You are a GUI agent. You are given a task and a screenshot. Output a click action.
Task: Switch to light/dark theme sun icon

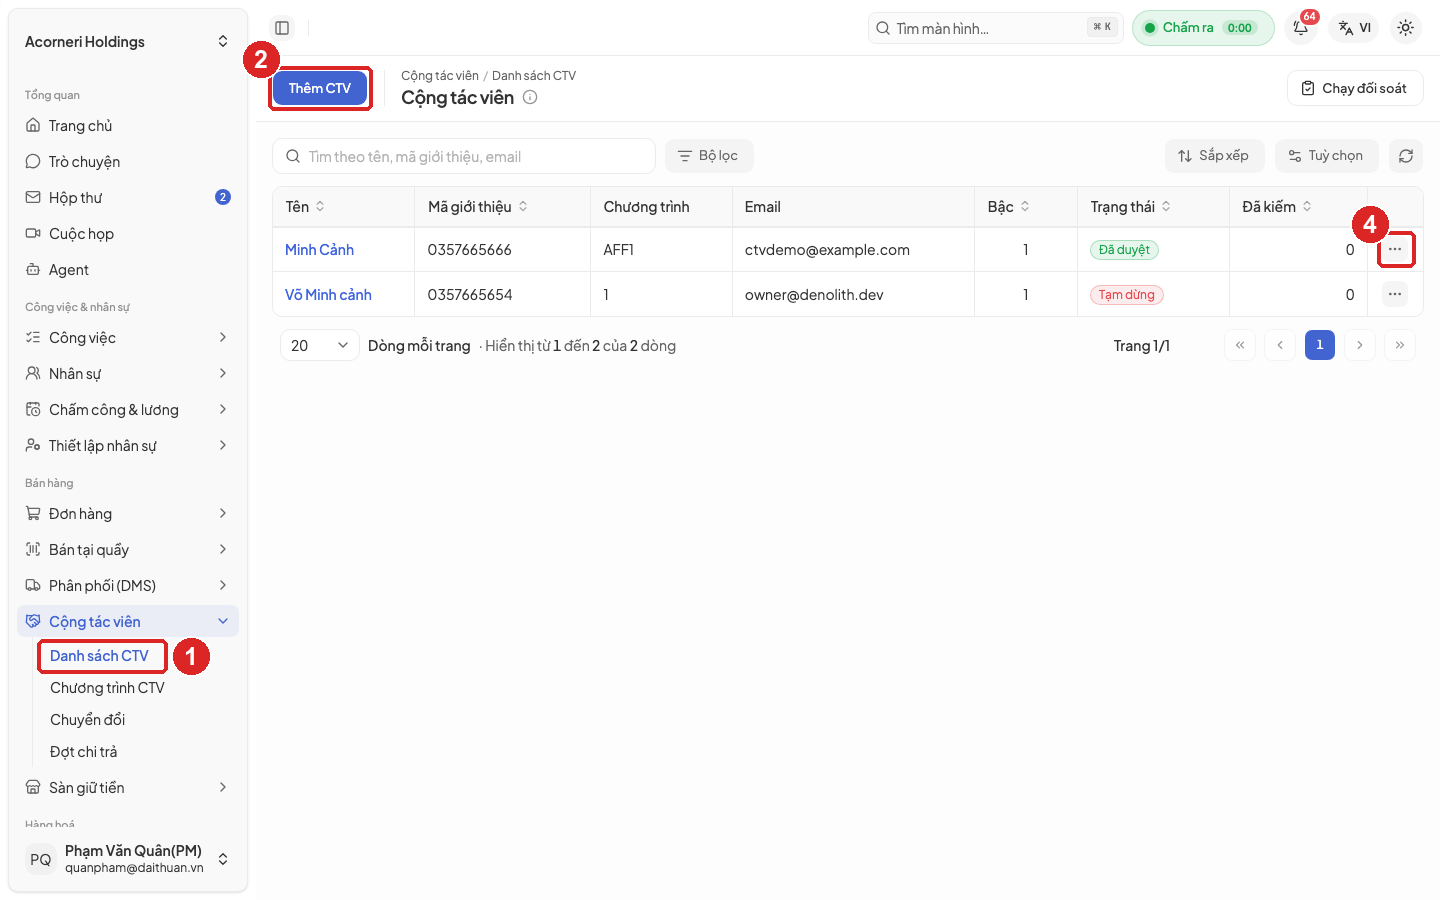point(1405,28)
